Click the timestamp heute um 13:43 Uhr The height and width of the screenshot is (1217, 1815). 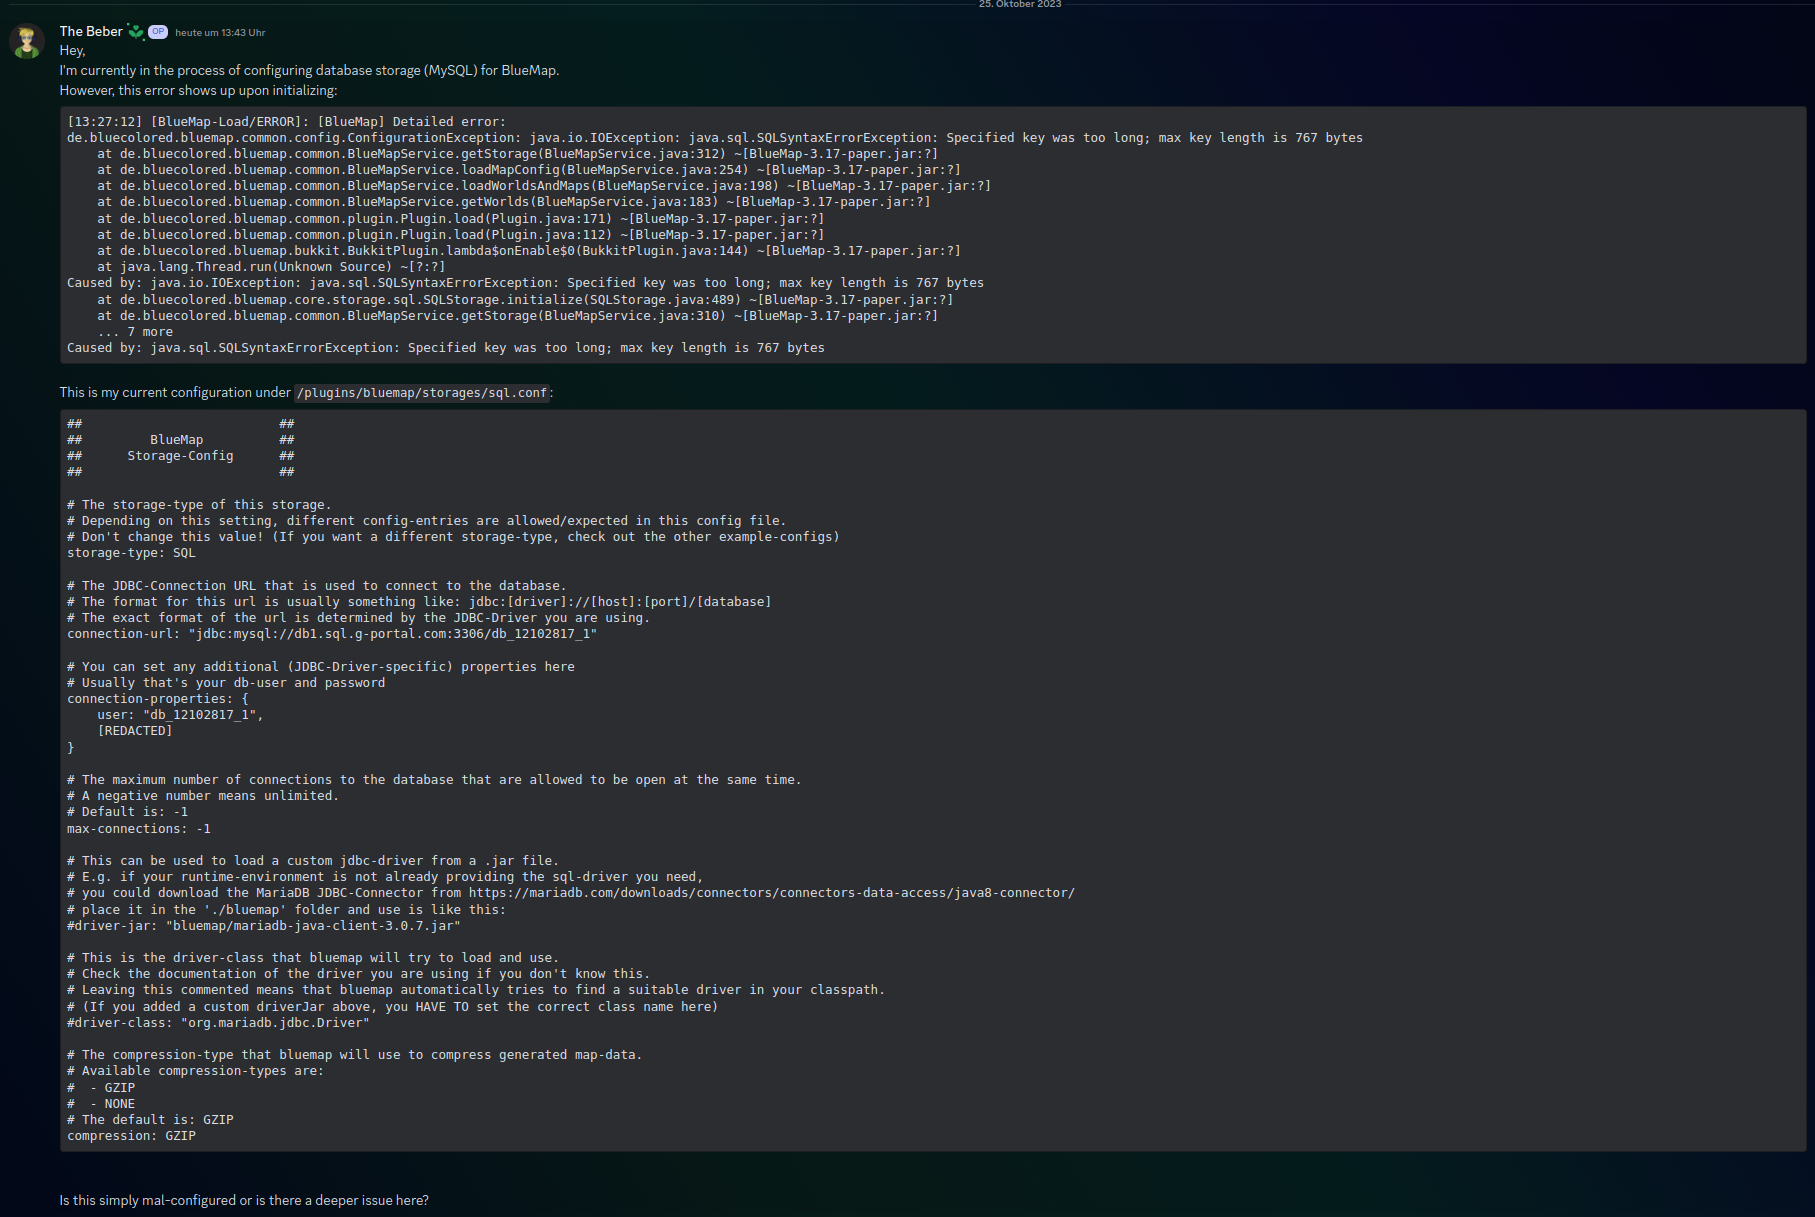tap(220, 32)
